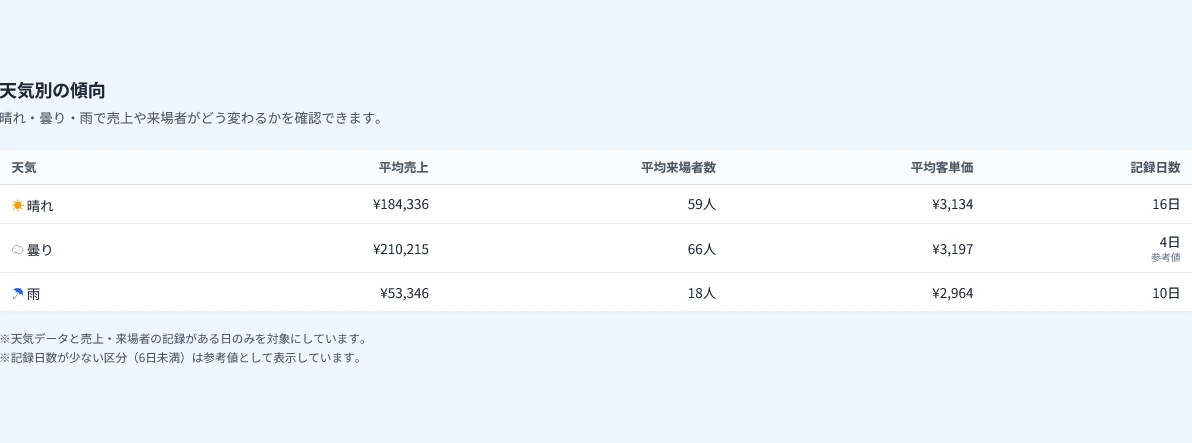Click the 16日 recorded days cell
Image resolution: width=1192 pixels, height=443 pixels.
[1166, 204]
